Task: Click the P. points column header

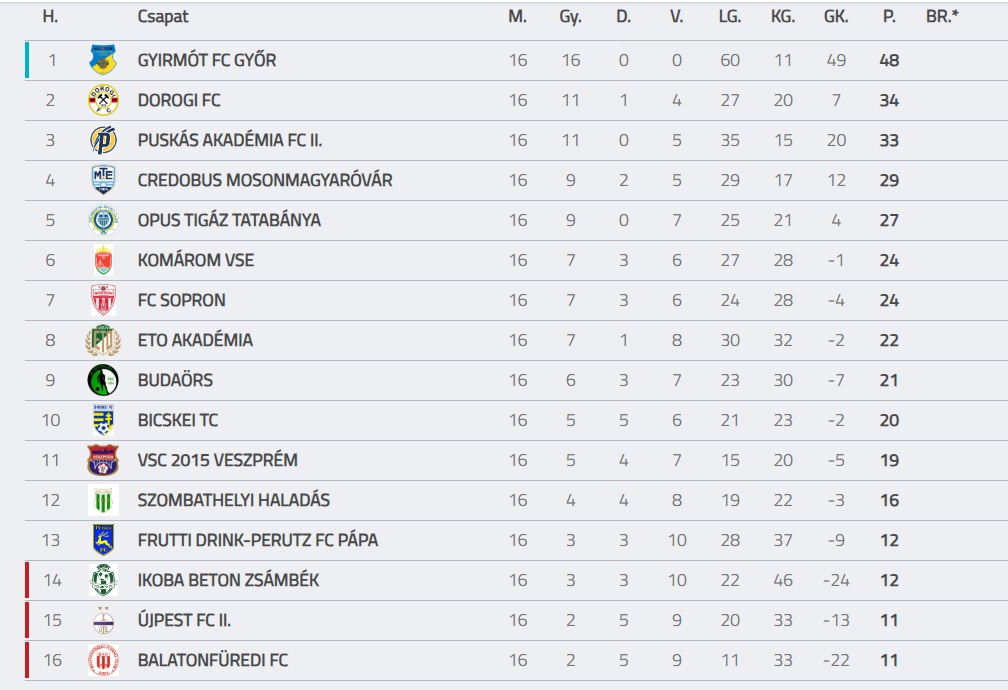Action: pos(889,17)
